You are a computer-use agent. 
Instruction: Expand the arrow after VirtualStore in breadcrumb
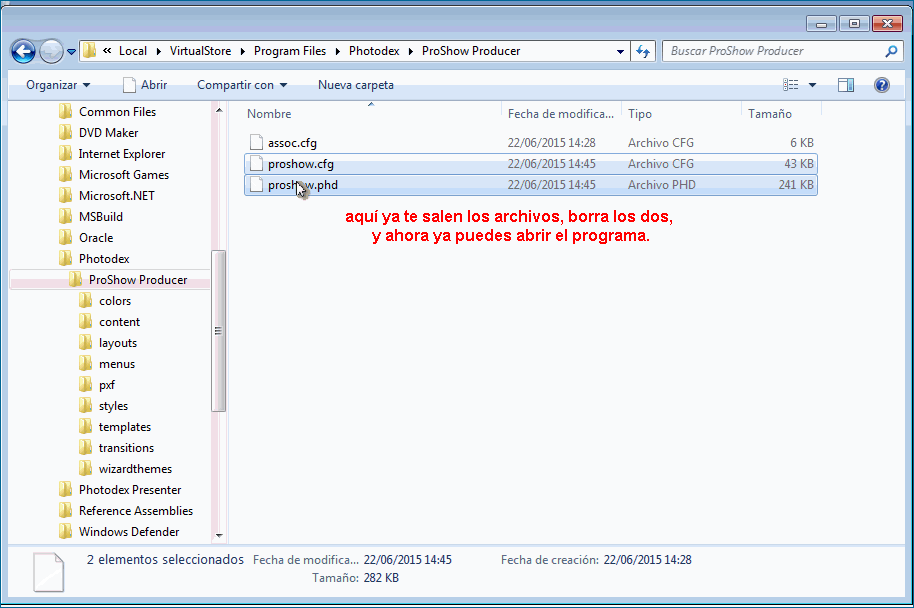tap(242, 51)
